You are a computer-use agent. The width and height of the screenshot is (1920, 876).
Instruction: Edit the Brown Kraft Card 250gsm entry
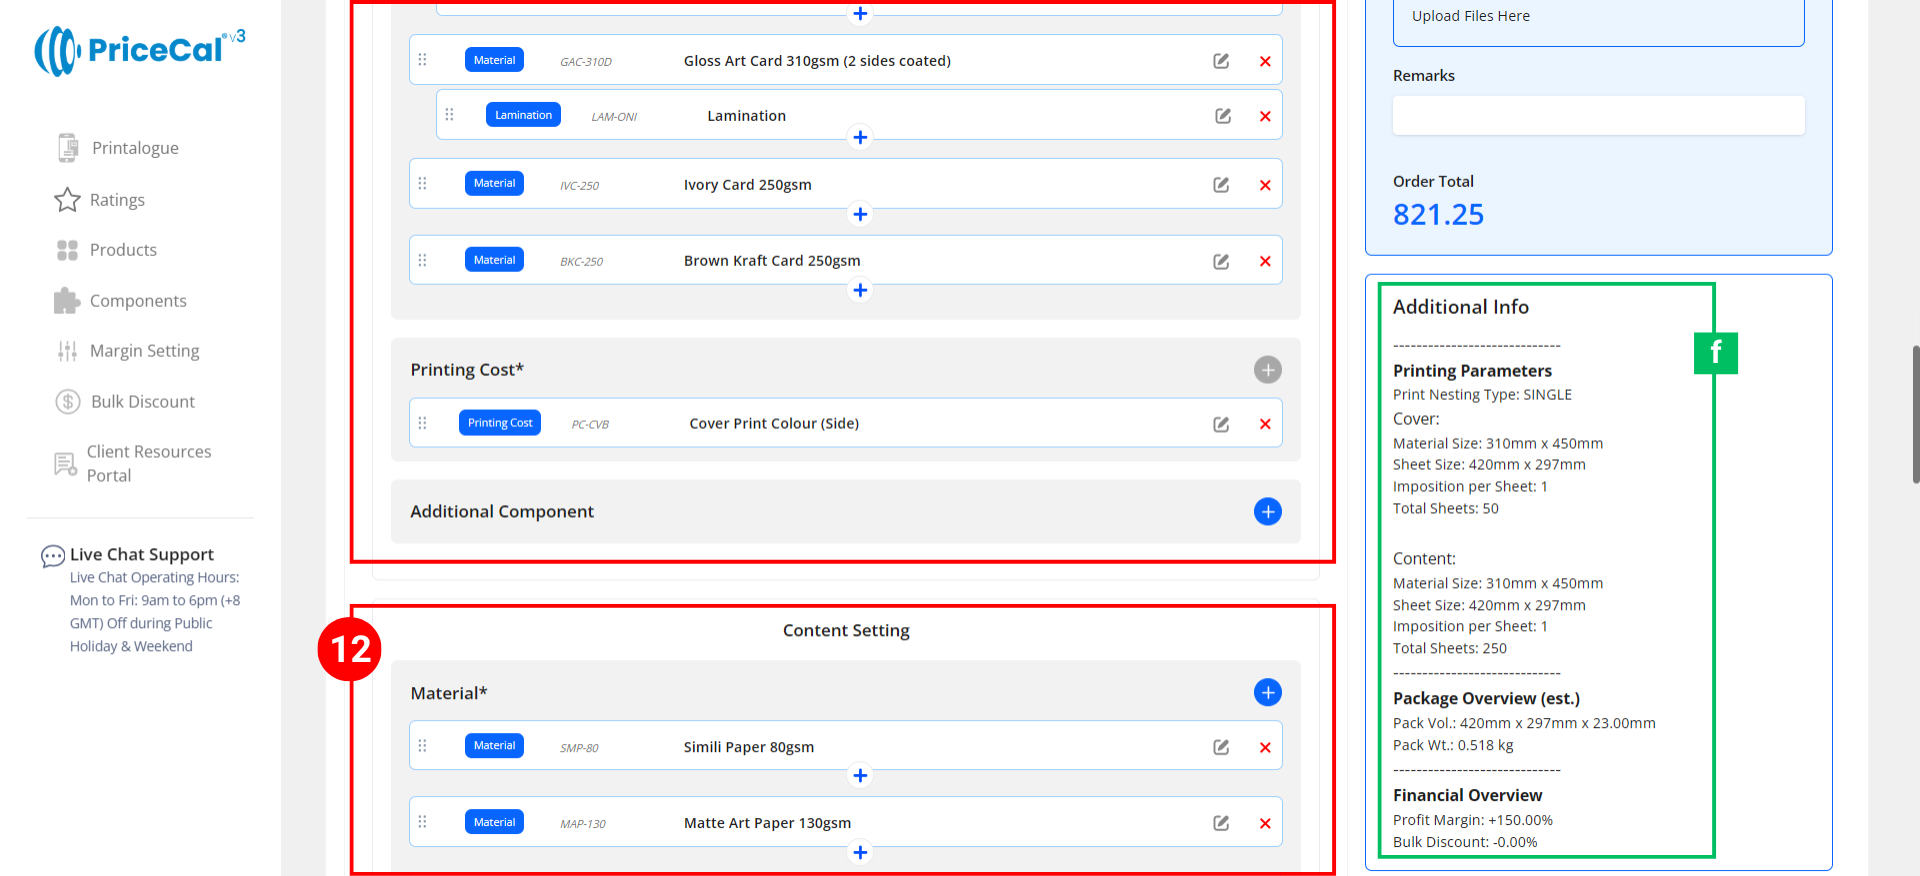(1221, 261)
